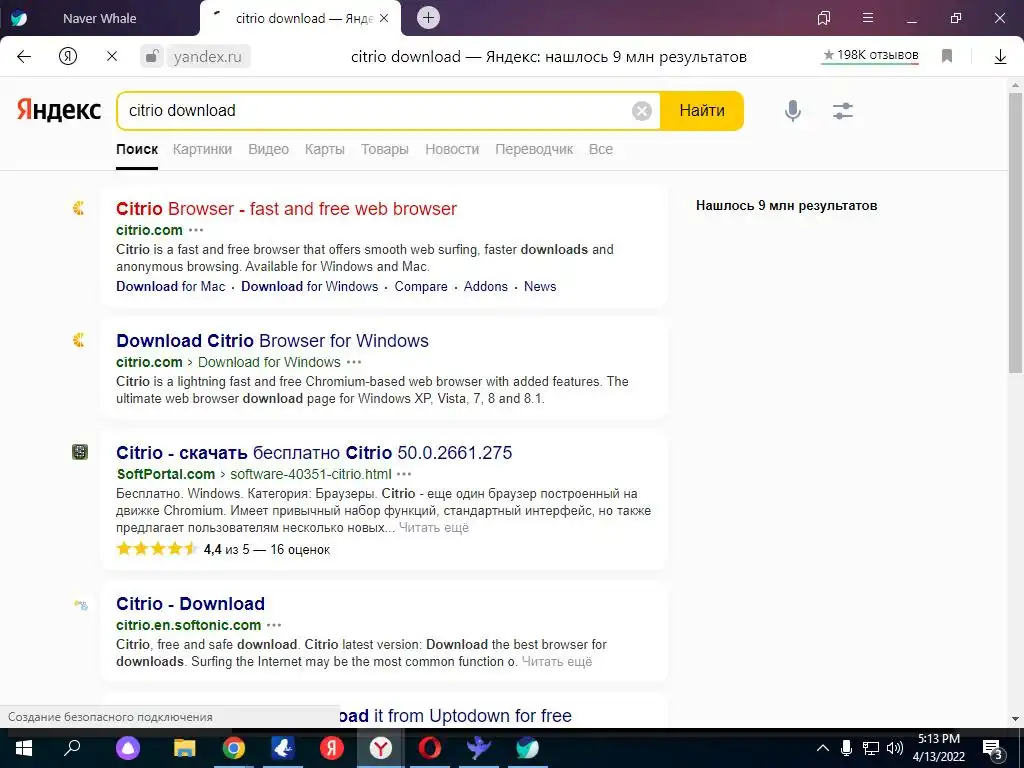Image resolution: width=1024 pixels, height=768 pixels.
Task: Show hidden system tray icons chevron
Action: click(823, 748)
